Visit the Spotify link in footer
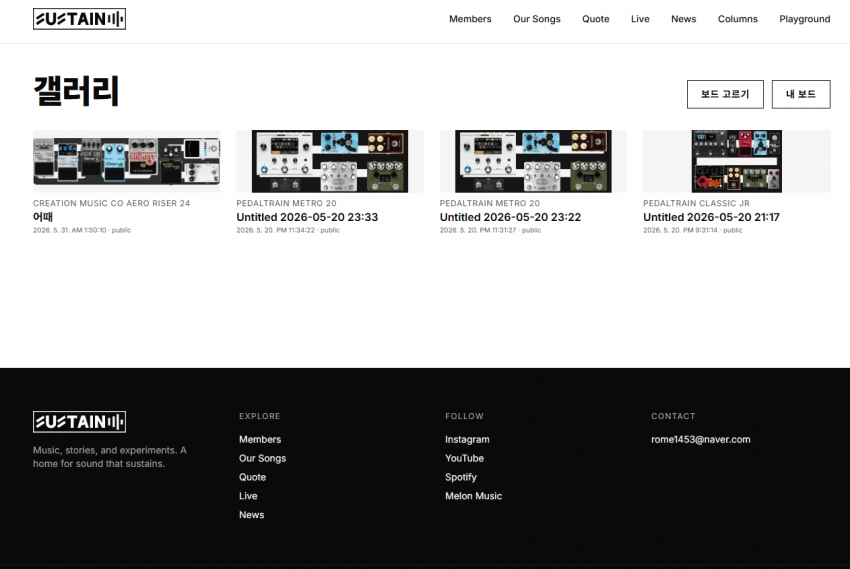850x569 pixels. click(460, 477)
